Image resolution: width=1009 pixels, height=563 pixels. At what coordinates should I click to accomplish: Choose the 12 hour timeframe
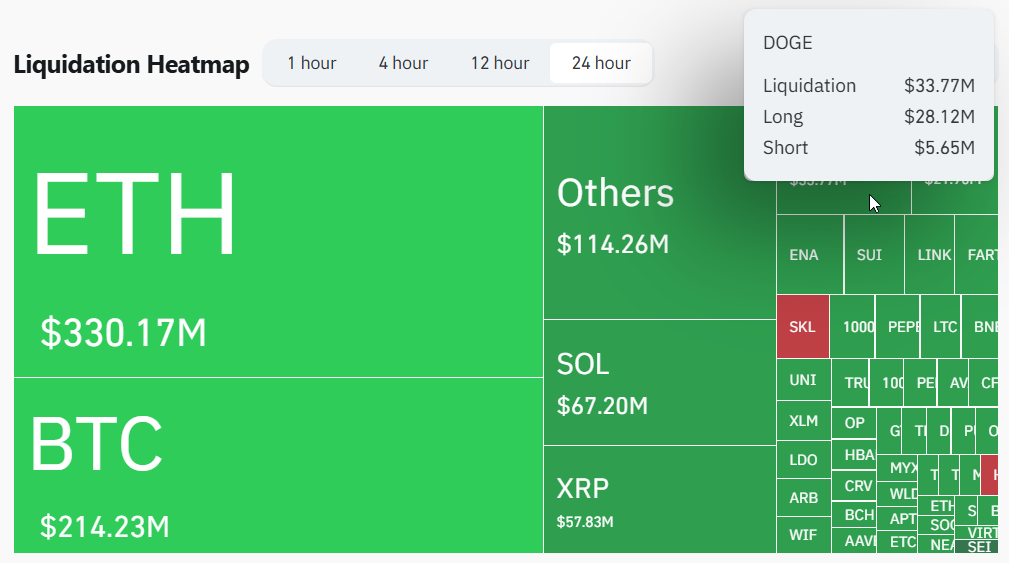click(x=500, y=63)
